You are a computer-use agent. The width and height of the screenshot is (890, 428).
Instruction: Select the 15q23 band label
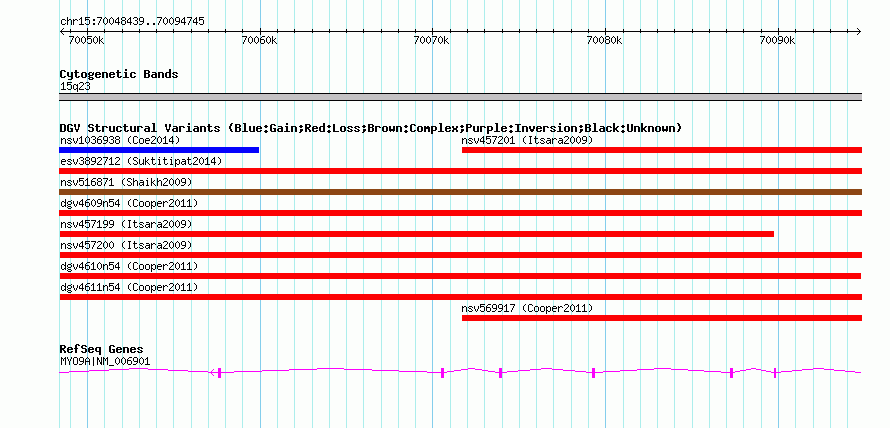point(75,87)
